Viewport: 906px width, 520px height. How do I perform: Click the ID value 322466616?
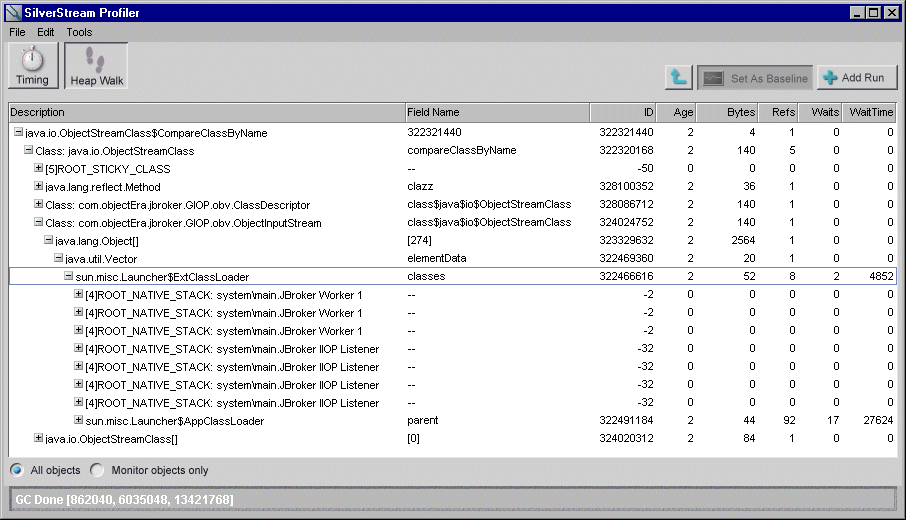click(x=626, y=276)
